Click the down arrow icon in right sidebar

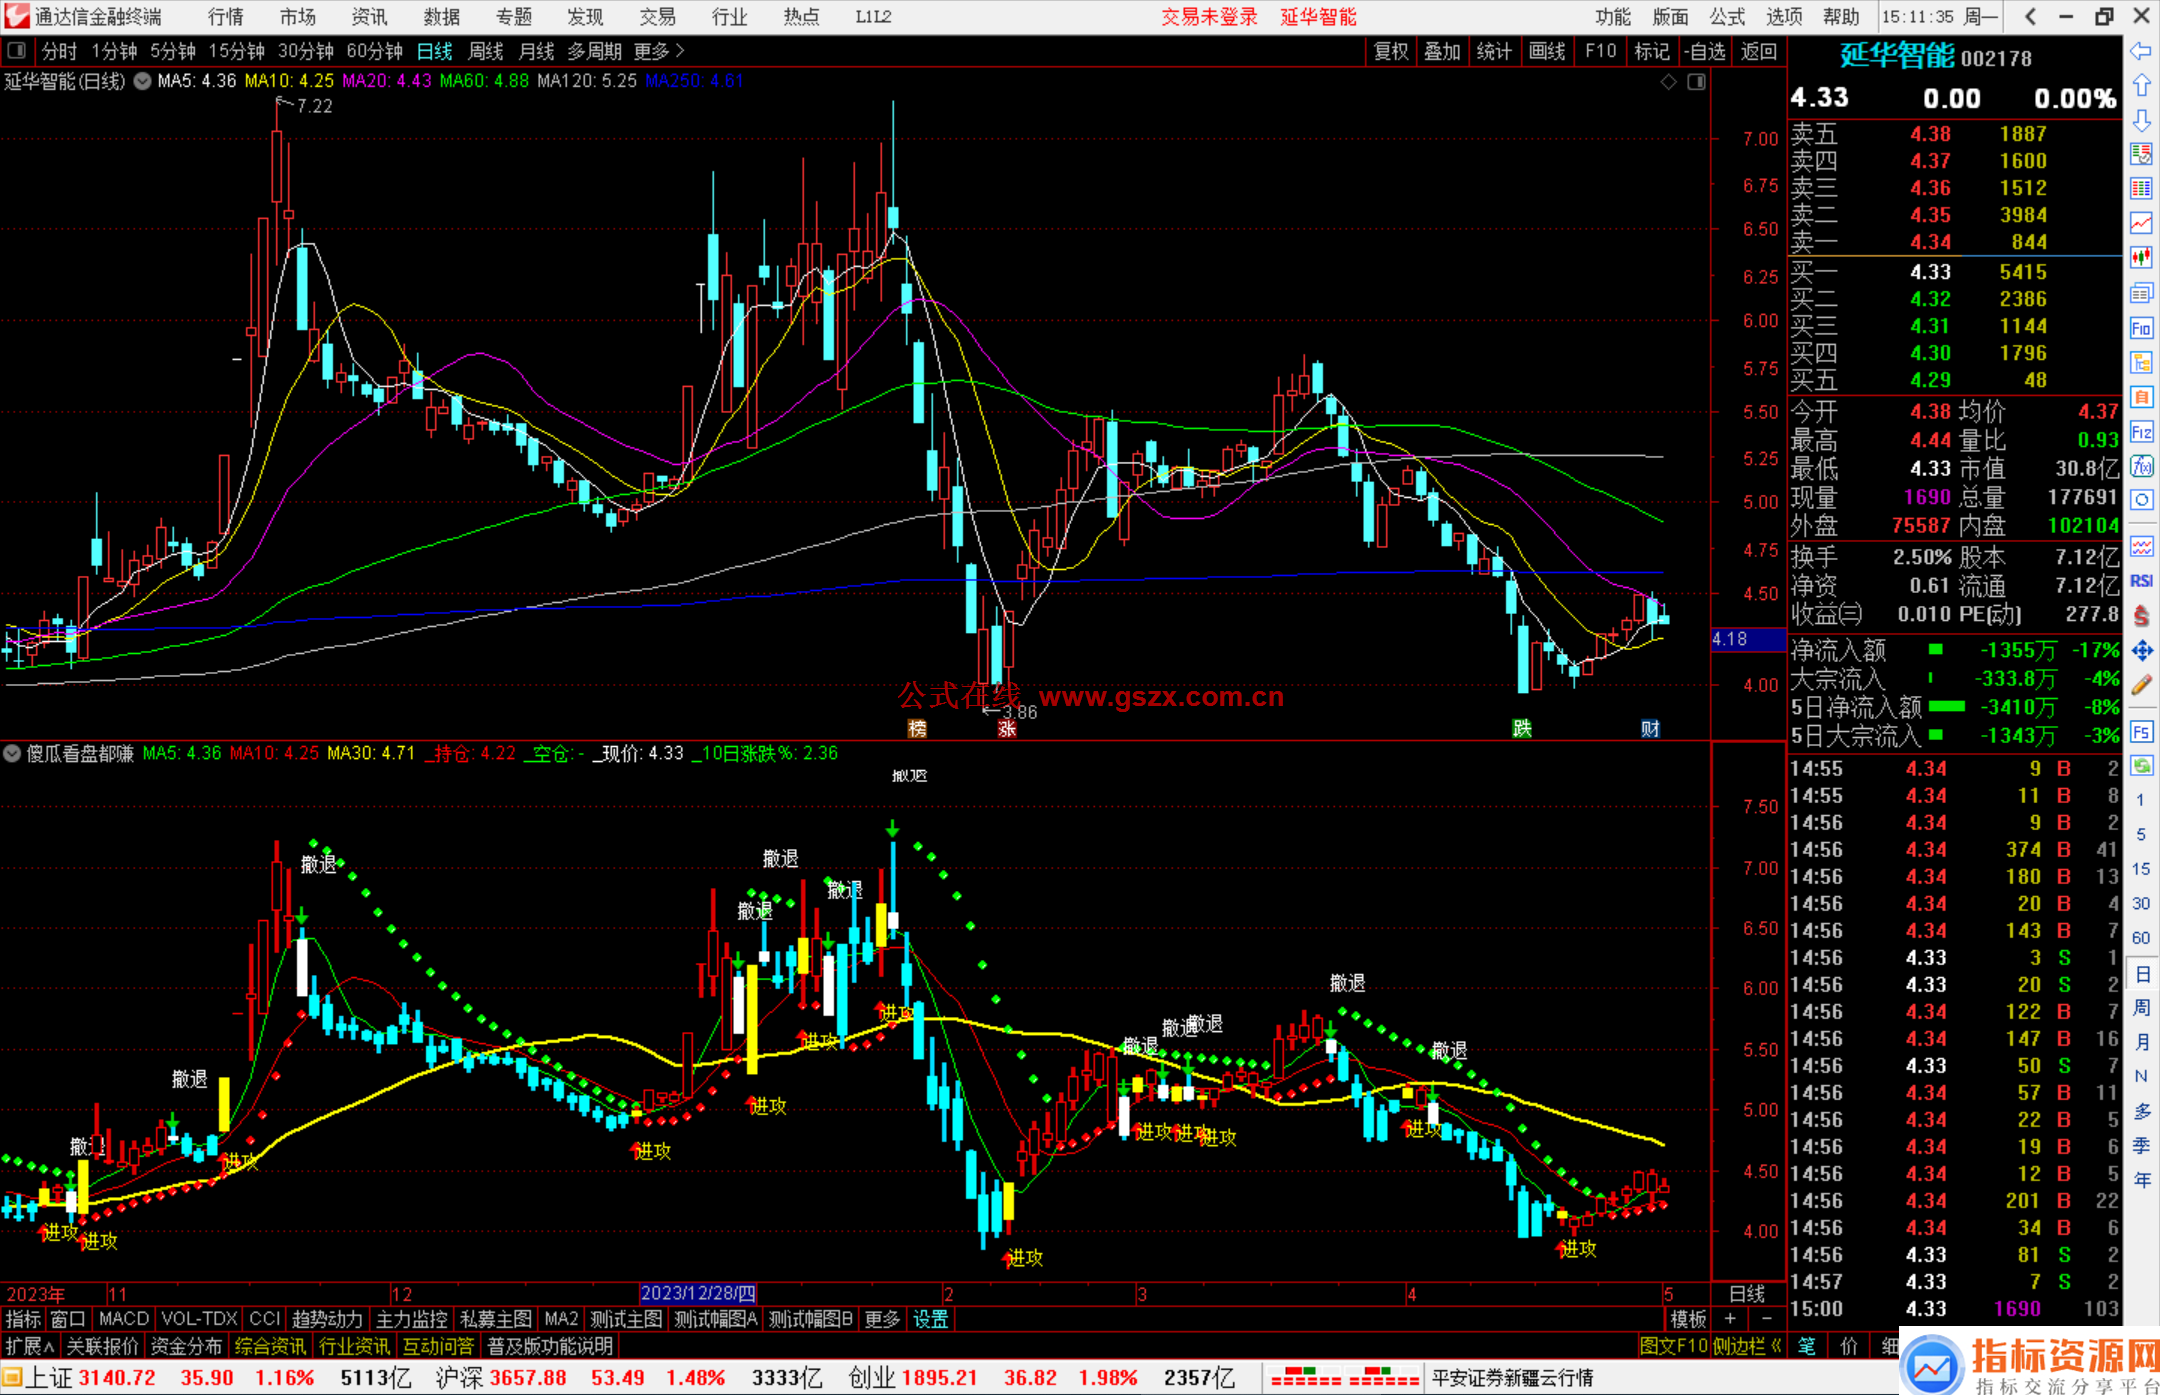[x=2141, y=120]
